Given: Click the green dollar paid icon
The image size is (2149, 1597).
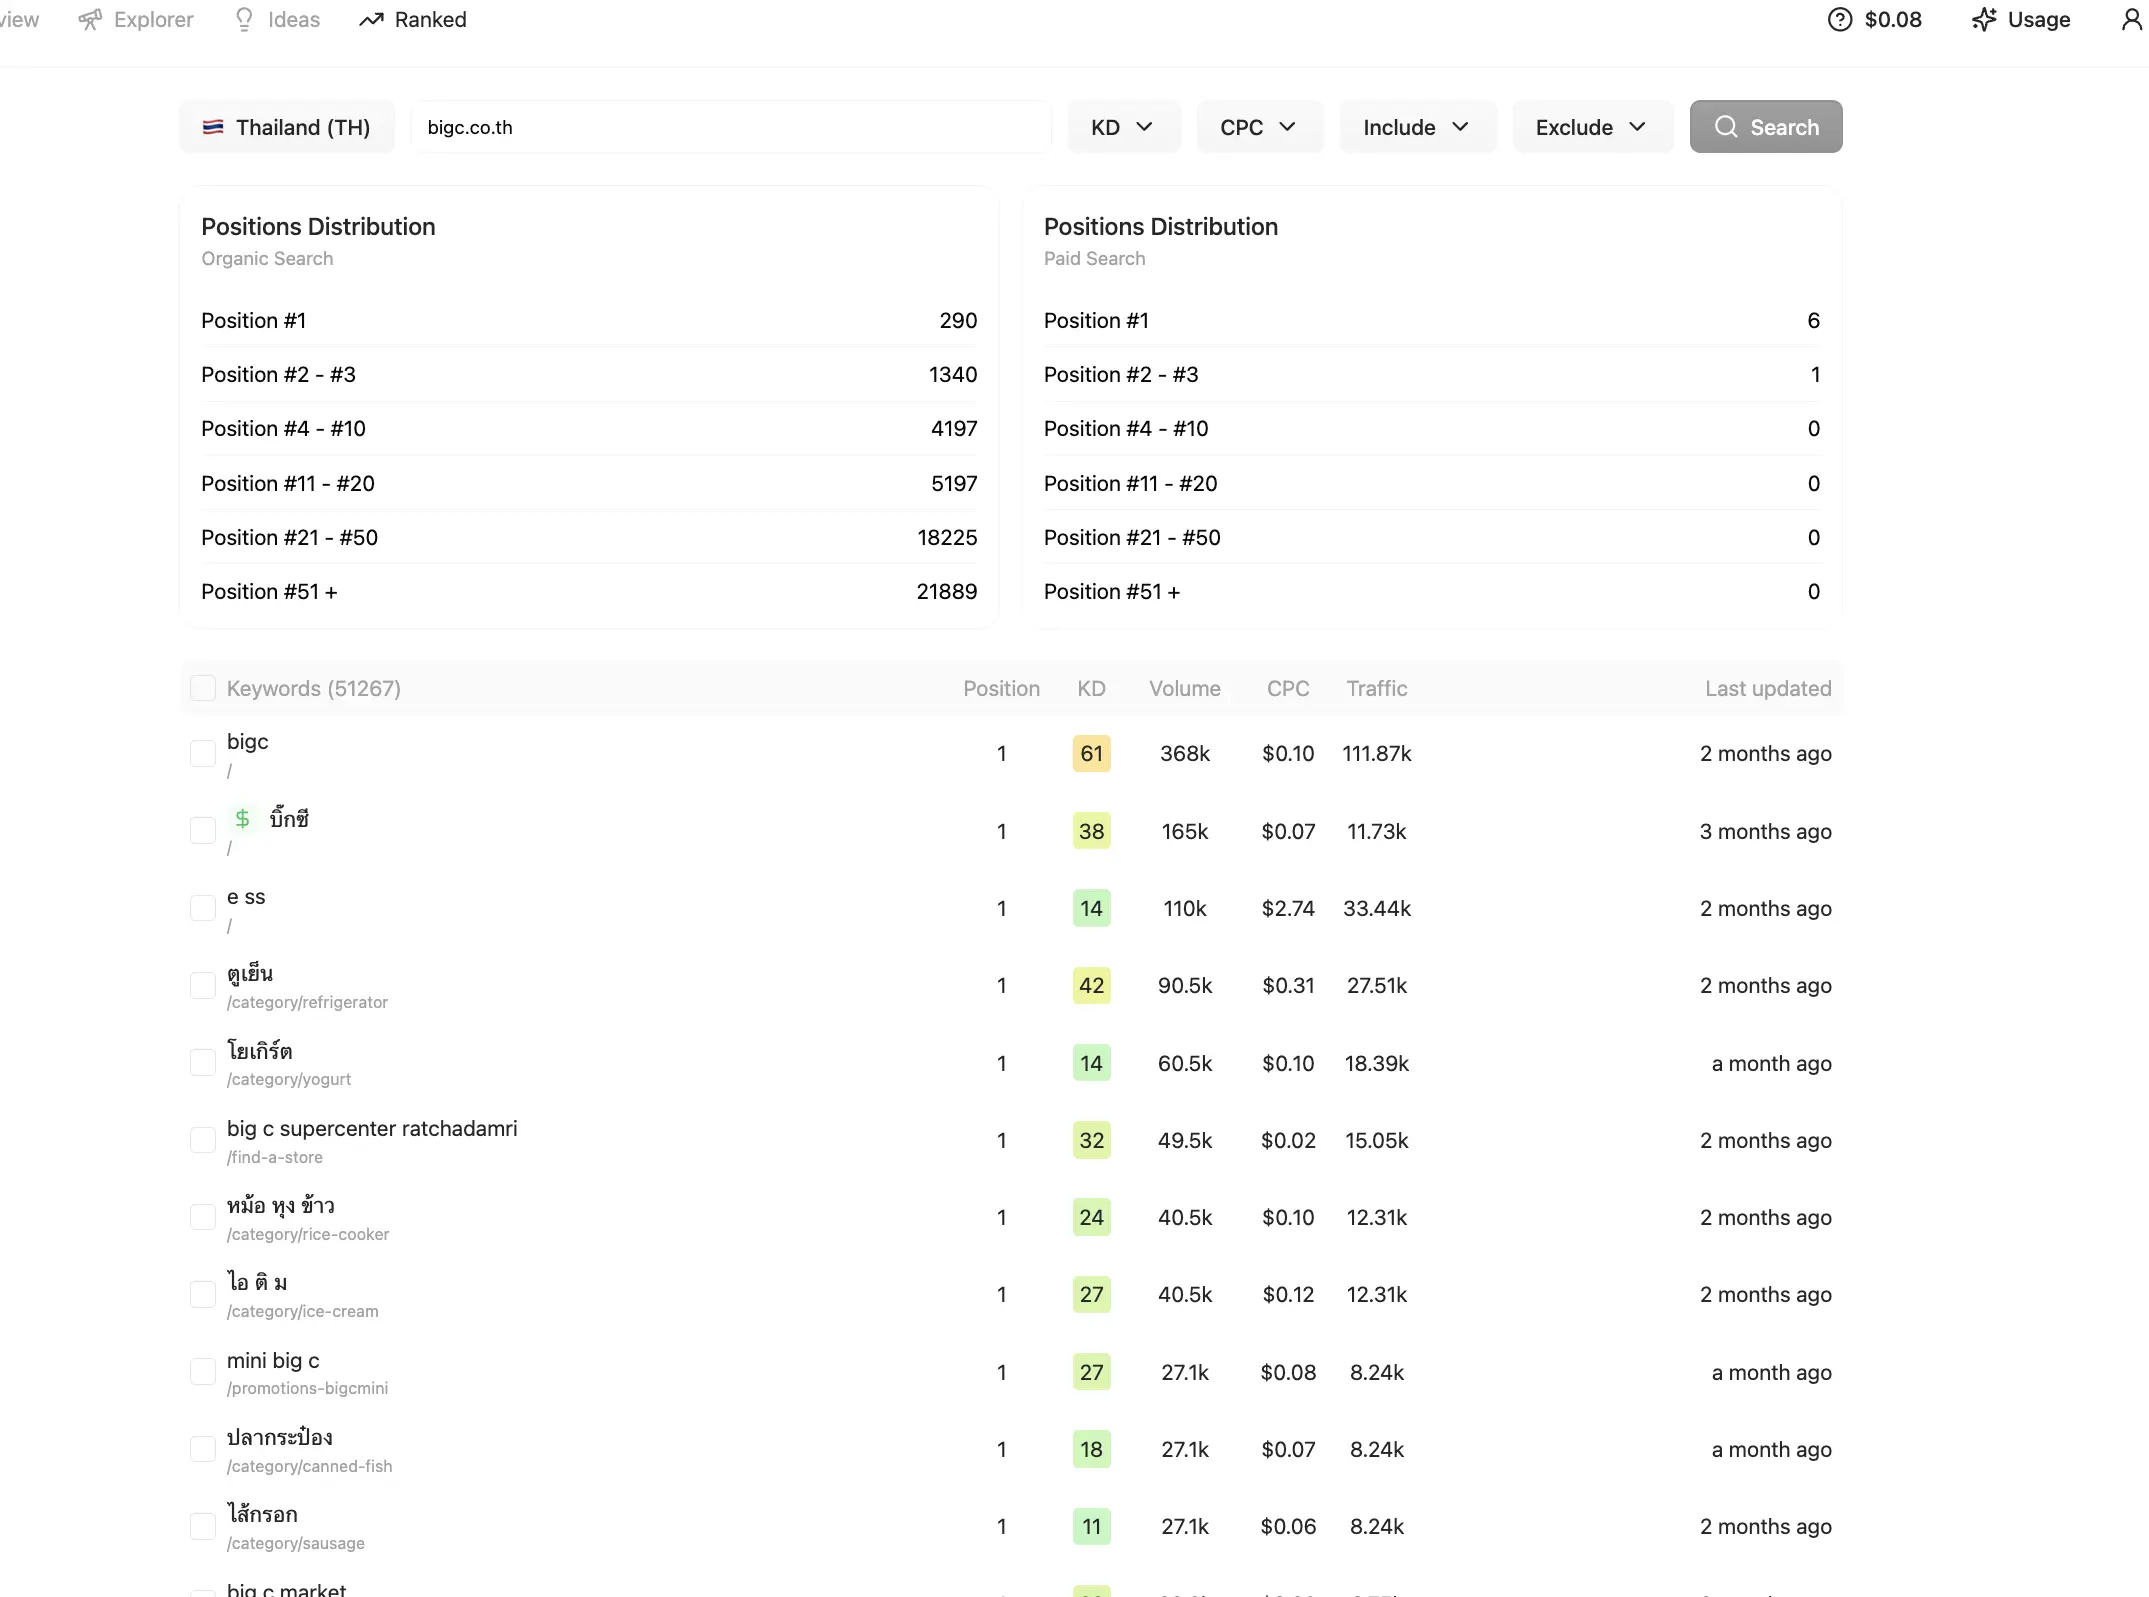Looking at the screenshot, I should coord(242,819).
